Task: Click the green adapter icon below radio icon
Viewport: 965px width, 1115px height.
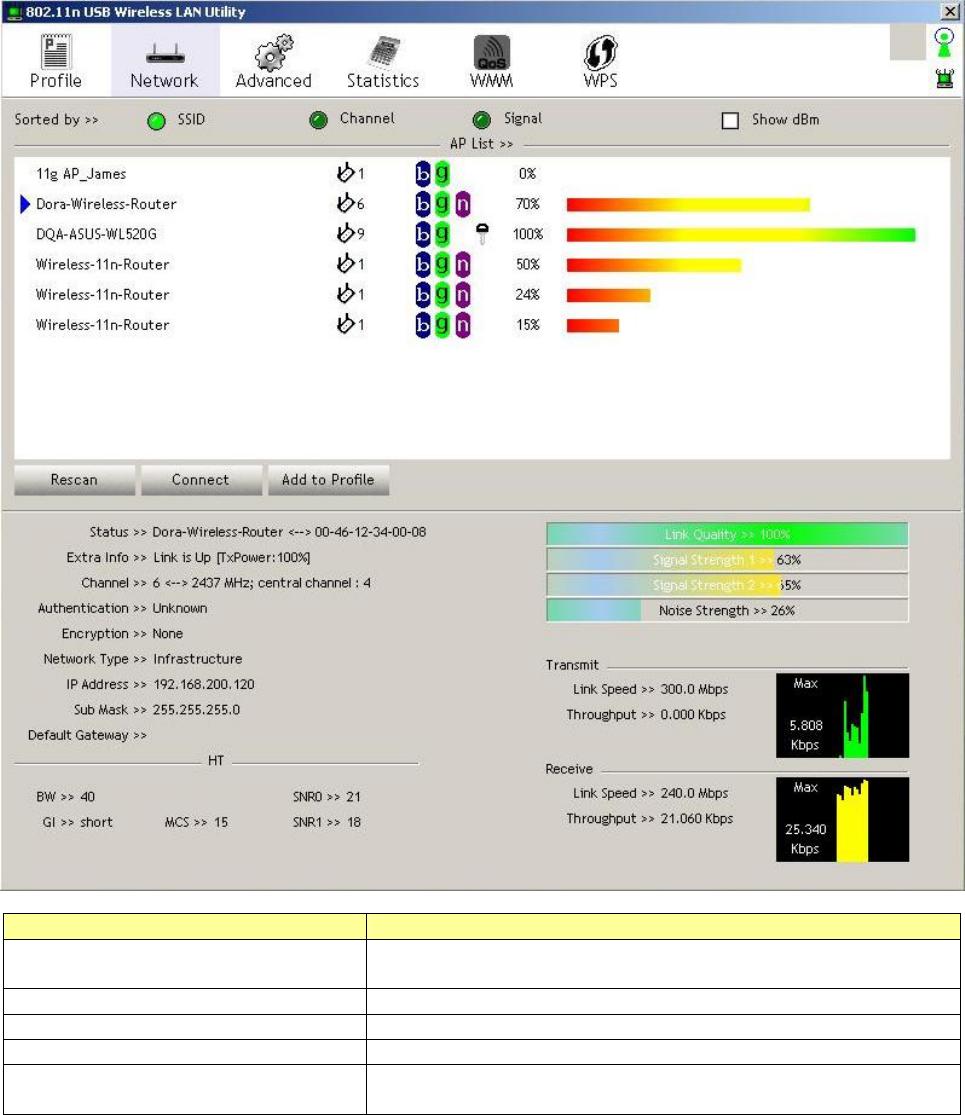Action: [944, 78]
